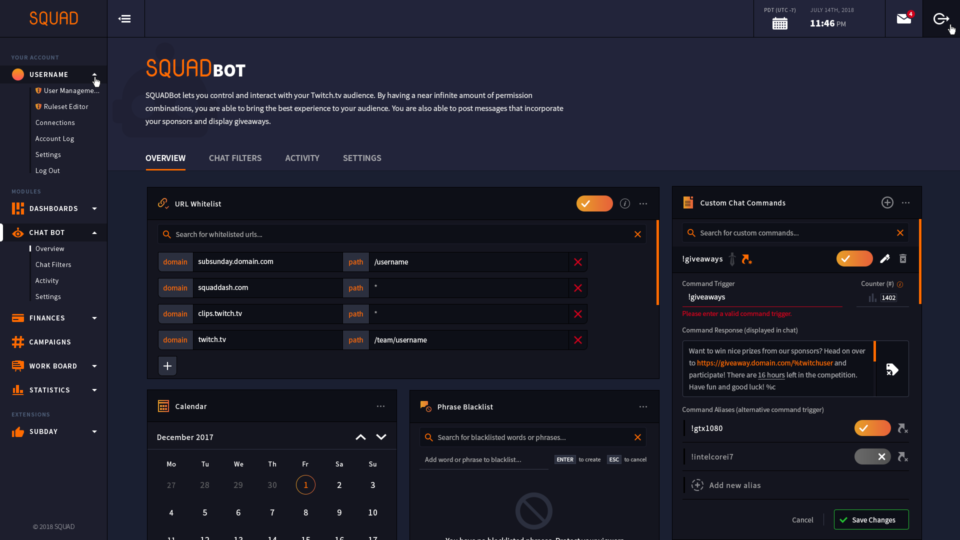Open Account Log in the sidebar
960x540 pixels.
54,138
